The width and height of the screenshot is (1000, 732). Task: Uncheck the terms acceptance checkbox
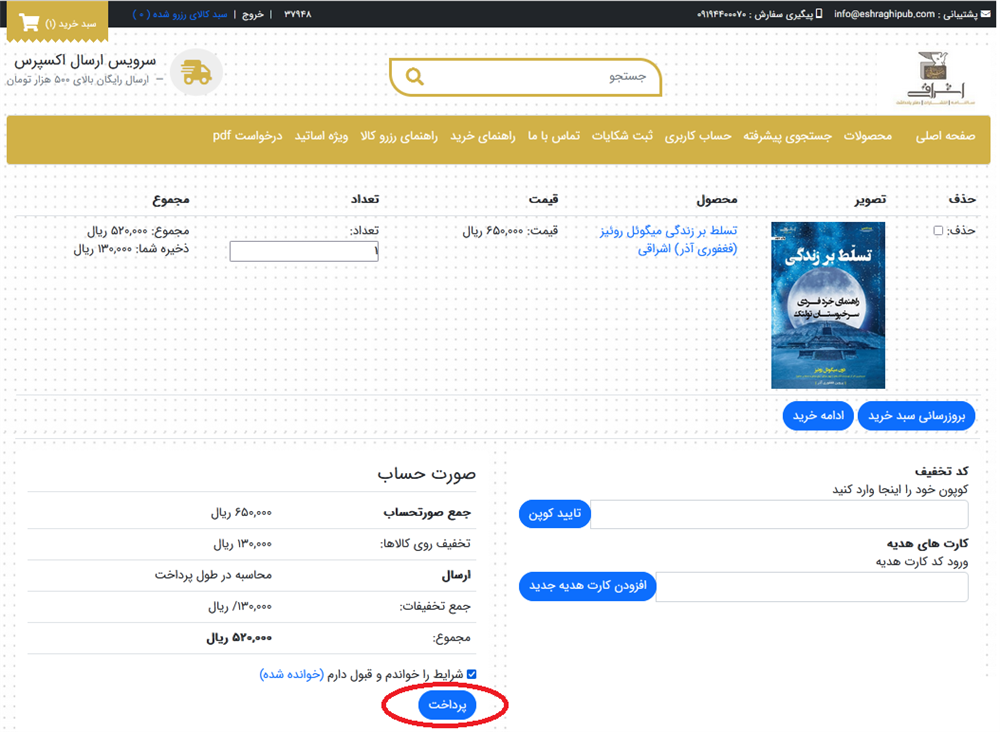[x=472, y=674]
